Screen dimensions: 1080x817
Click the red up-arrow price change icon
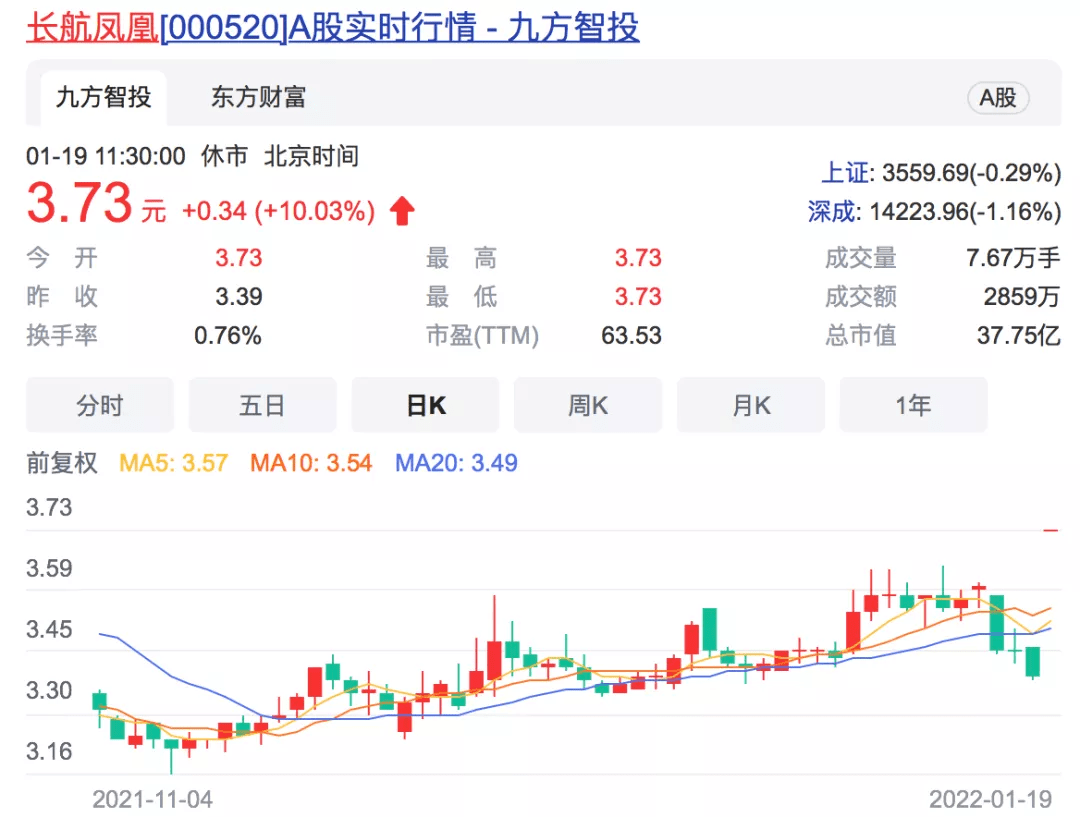[x=402, y=211]
